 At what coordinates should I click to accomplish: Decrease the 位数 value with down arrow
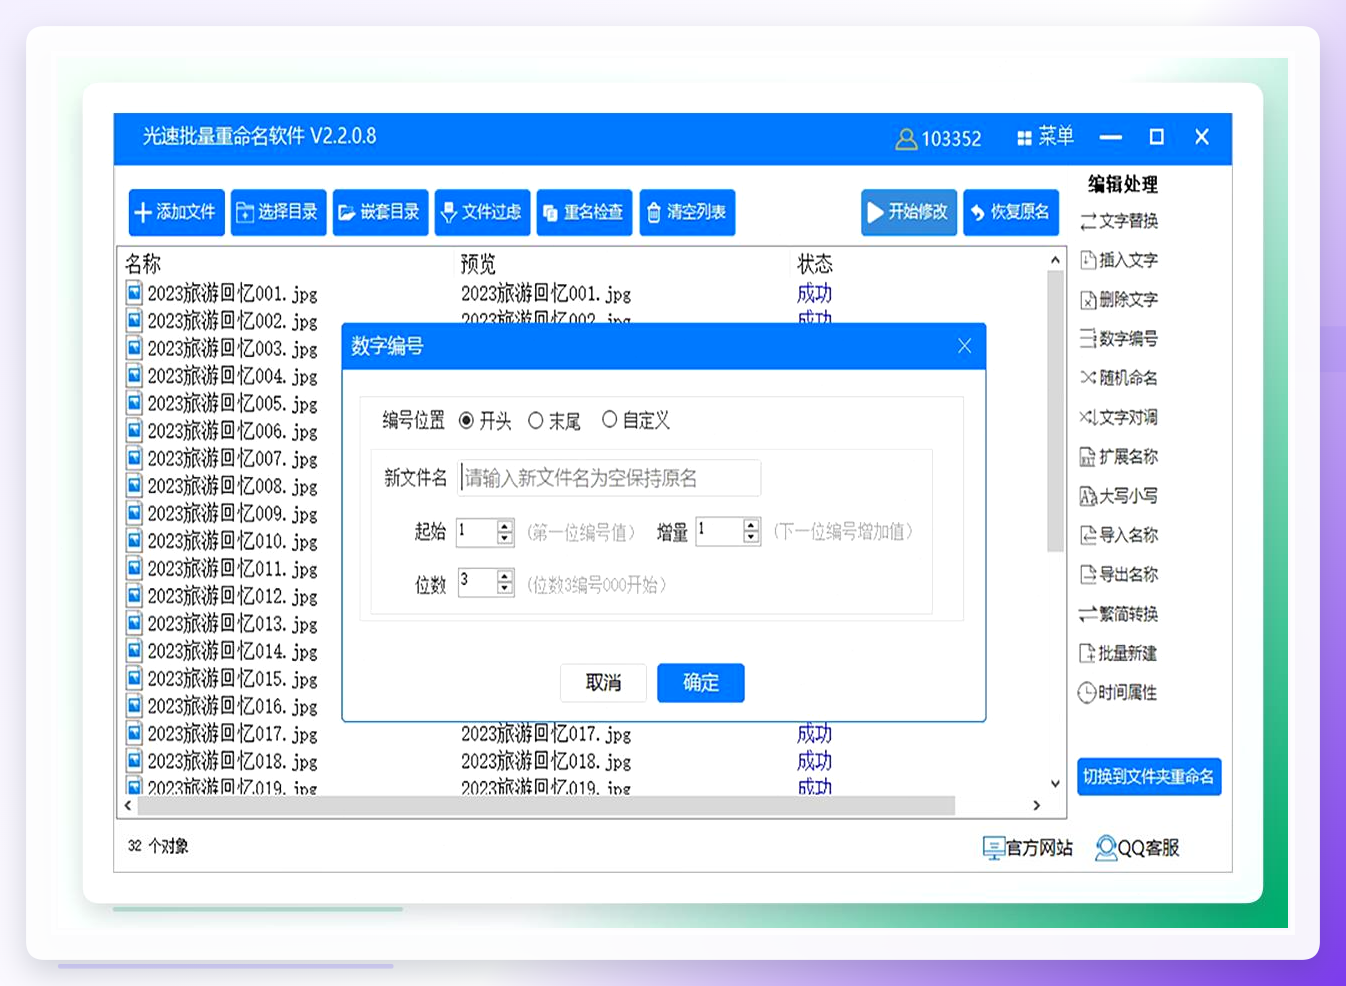click(505, 588)
